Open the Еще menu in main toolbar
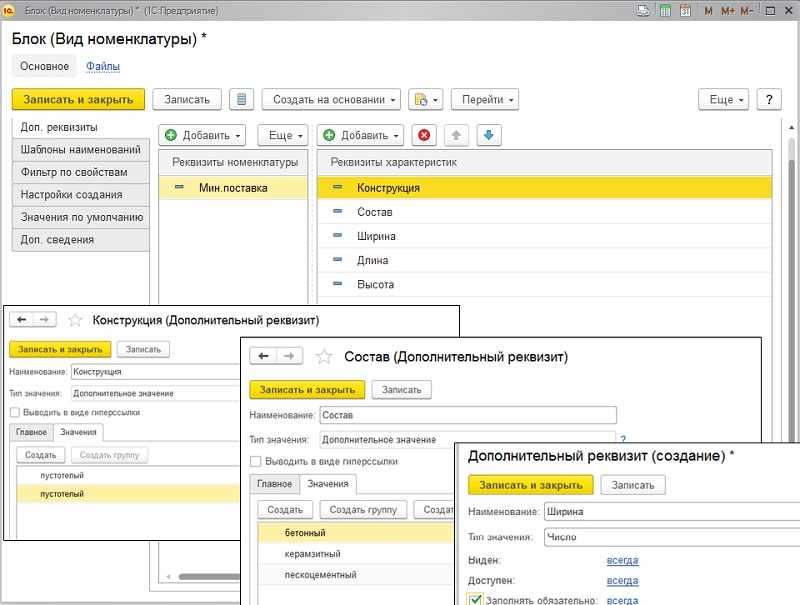 724,99
